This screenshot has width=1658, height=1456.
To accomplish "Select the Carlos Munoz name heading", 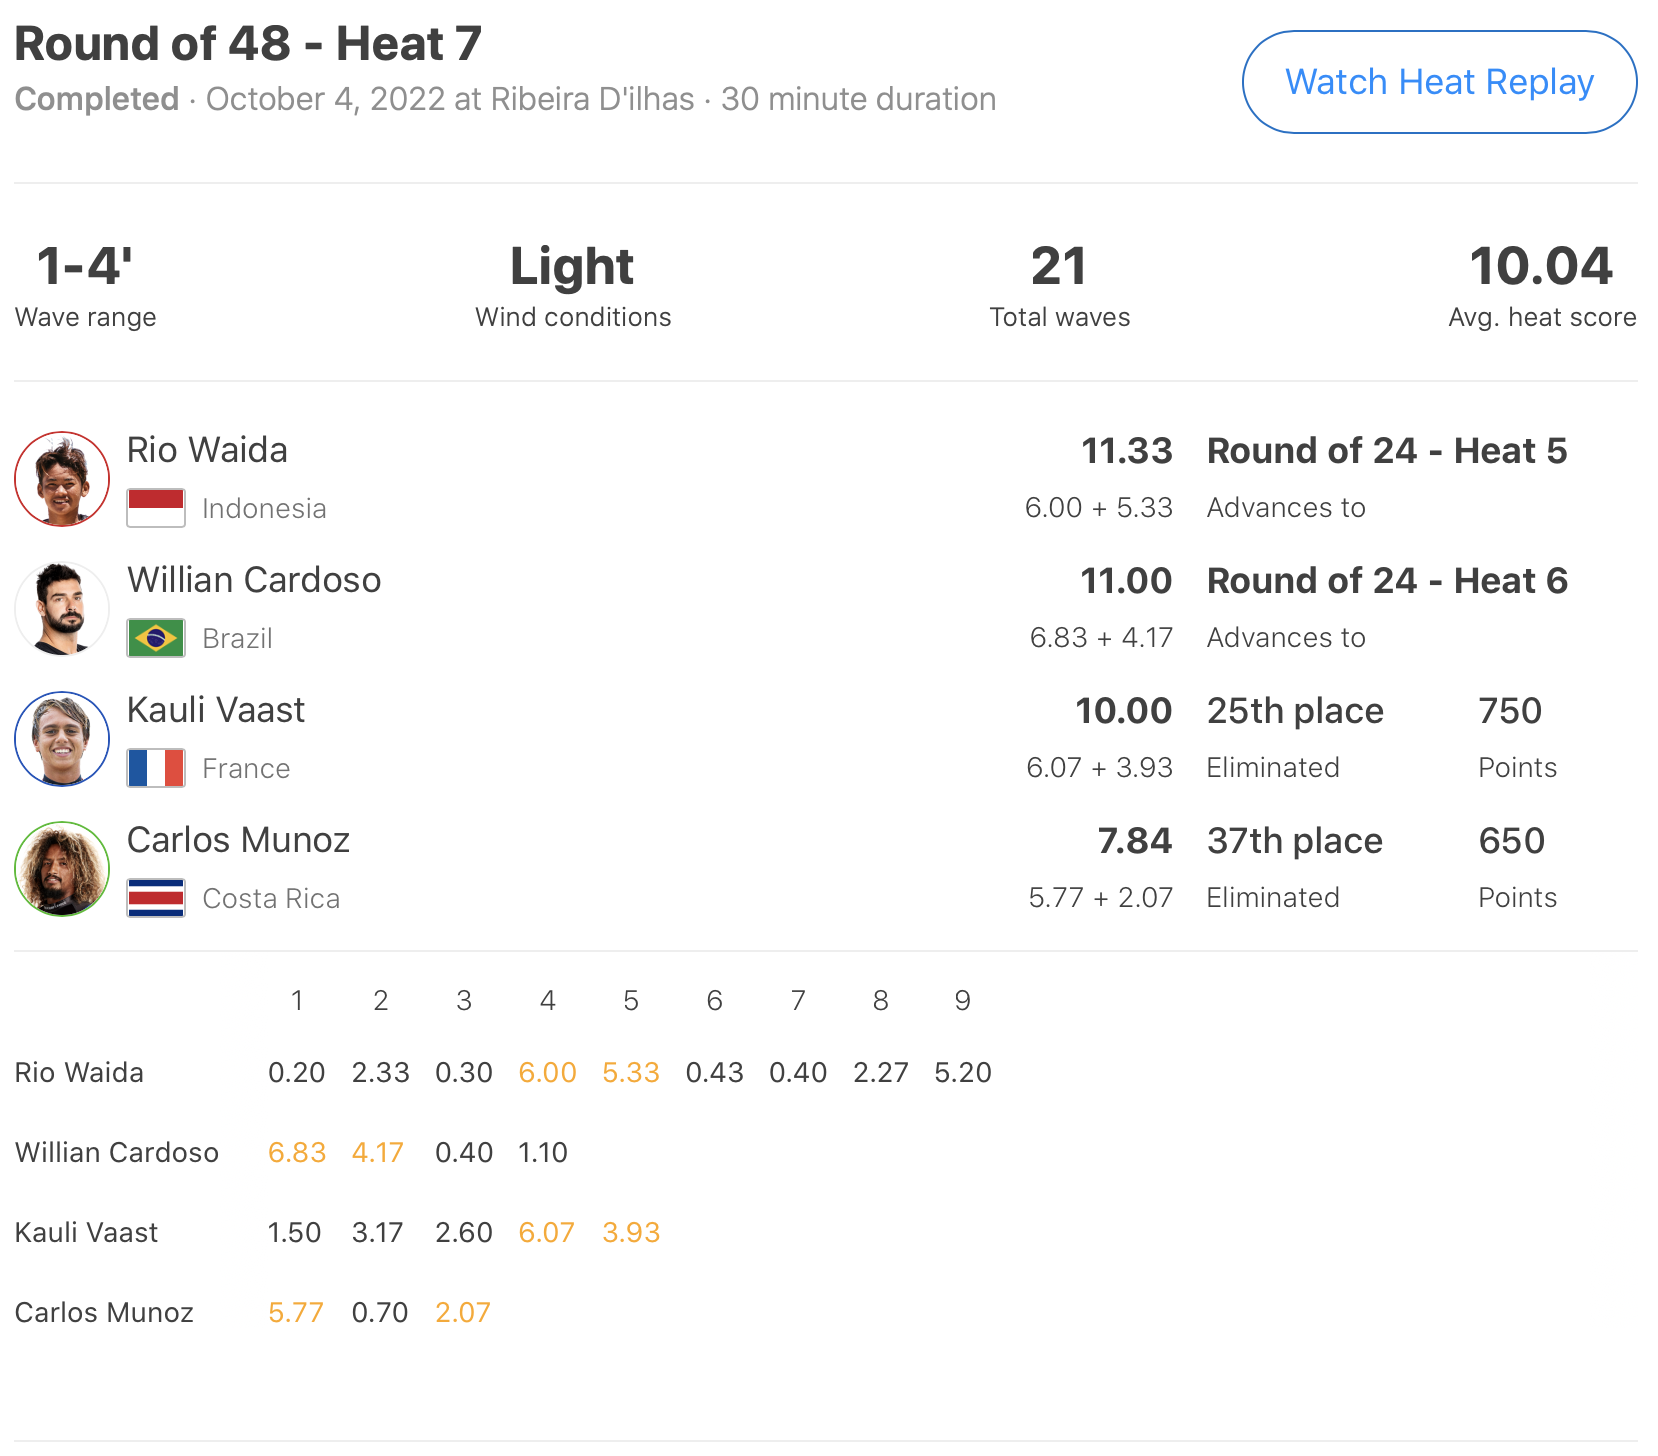I will (238, 840).
